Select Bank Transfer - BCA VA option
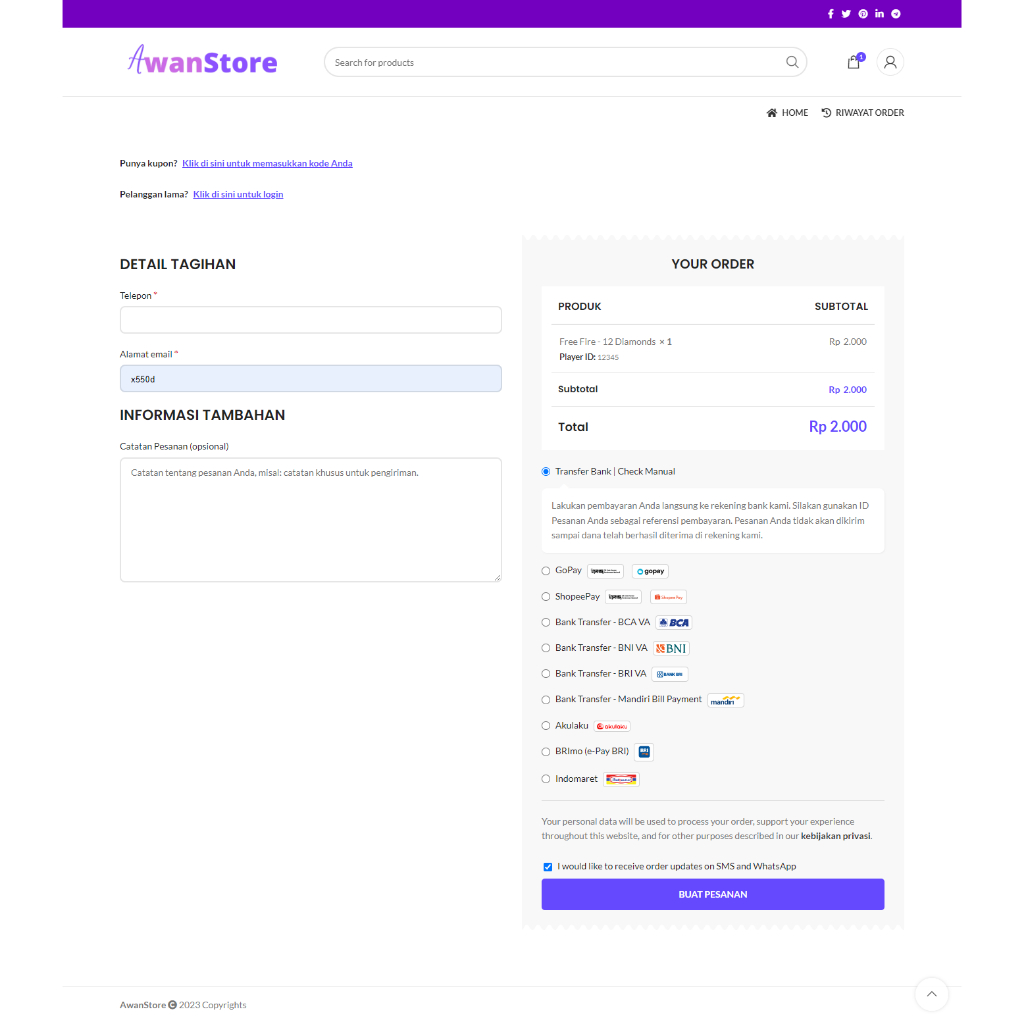 tap(546, 622)
